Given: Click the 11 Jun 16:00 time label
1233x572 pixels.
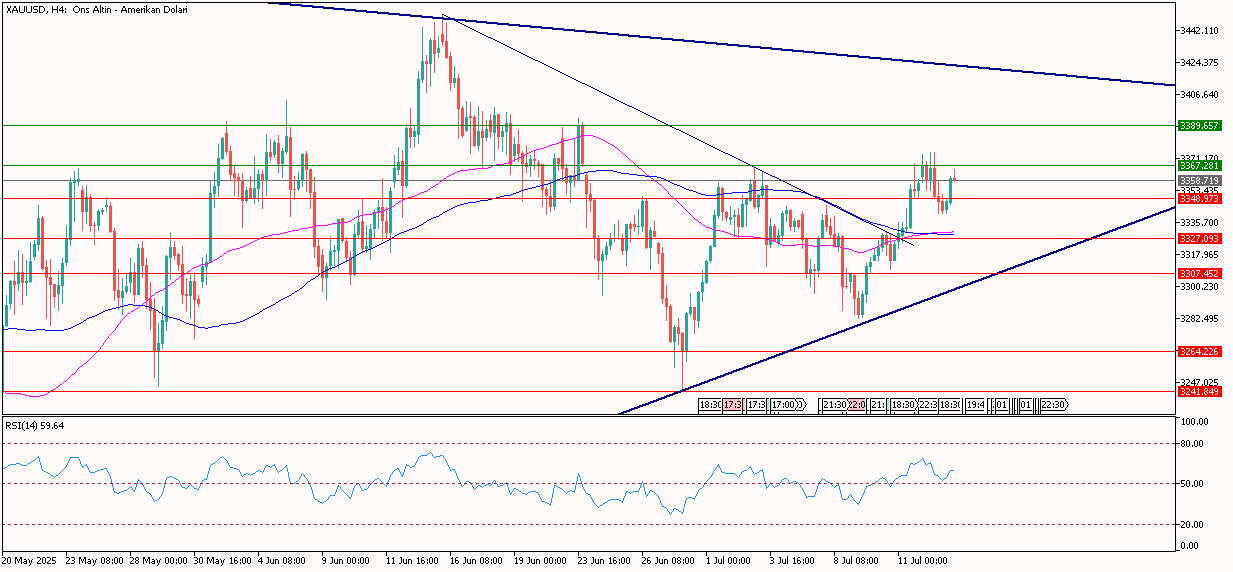Looking at the screenshot, I should click(x=414, y=561).
